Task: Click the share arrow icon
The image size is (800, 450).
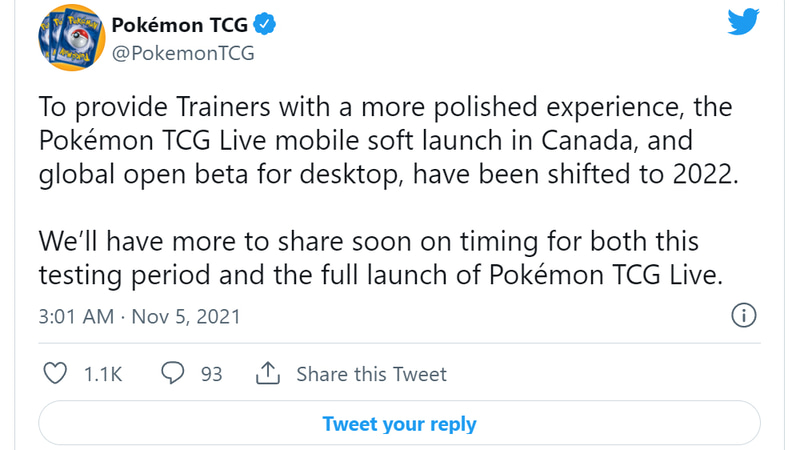Action: click(267, 374)
